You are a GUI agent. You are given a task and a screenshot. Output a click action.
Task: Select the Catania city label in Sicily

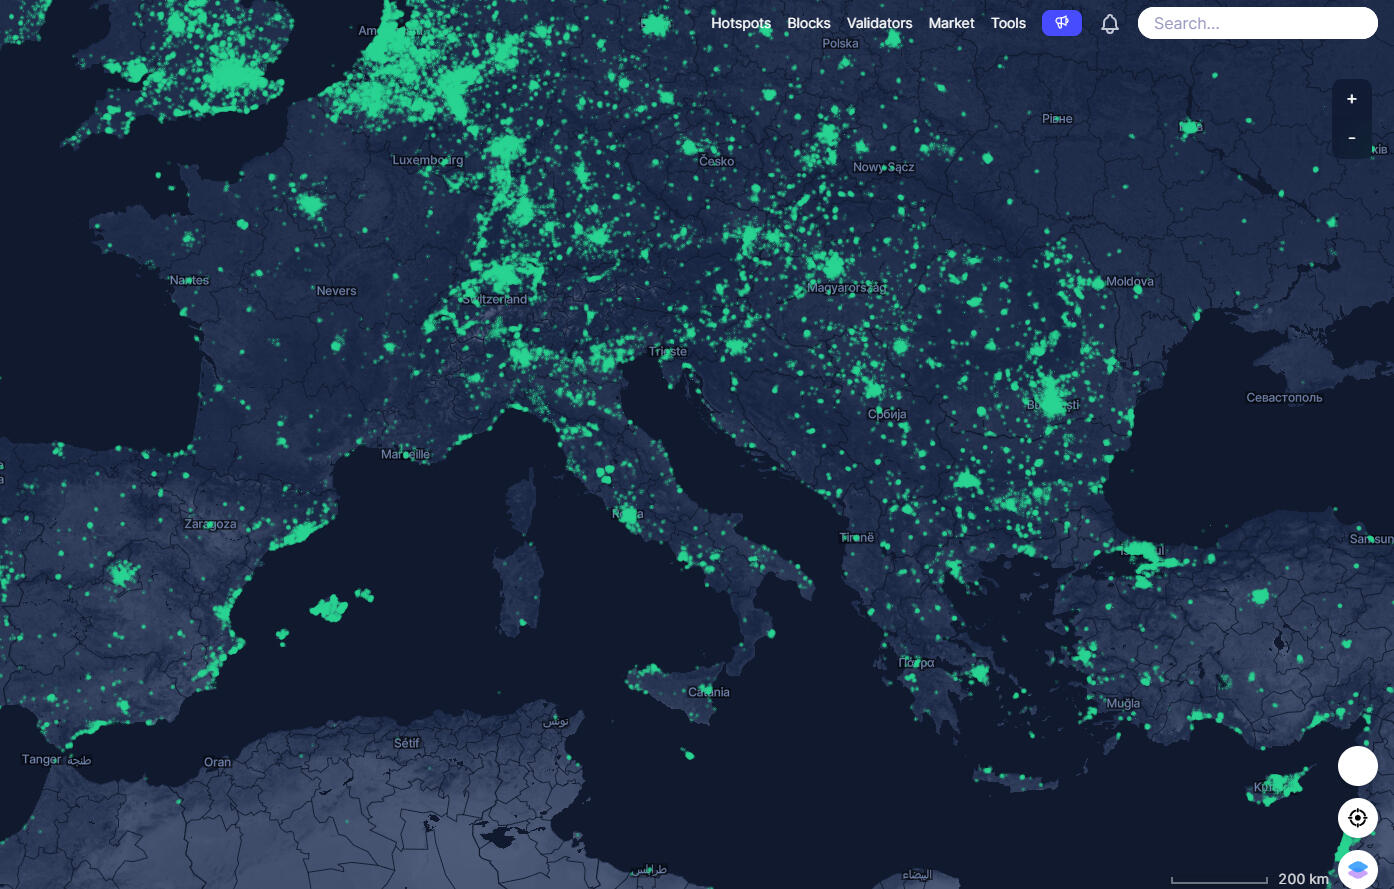tap(709, 692)
